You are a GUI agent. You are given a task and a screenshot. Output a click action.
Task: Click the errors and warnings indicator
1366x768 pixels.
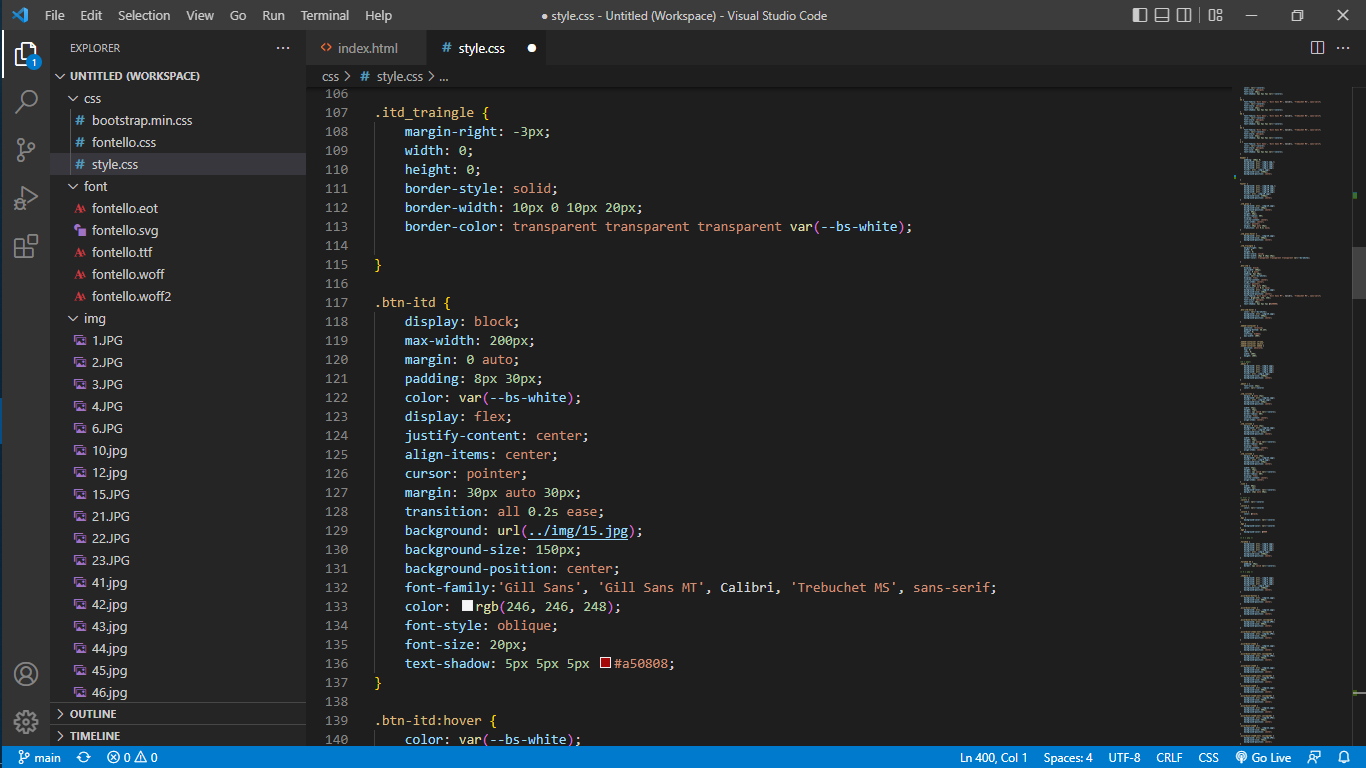click(x=132, y=757)
